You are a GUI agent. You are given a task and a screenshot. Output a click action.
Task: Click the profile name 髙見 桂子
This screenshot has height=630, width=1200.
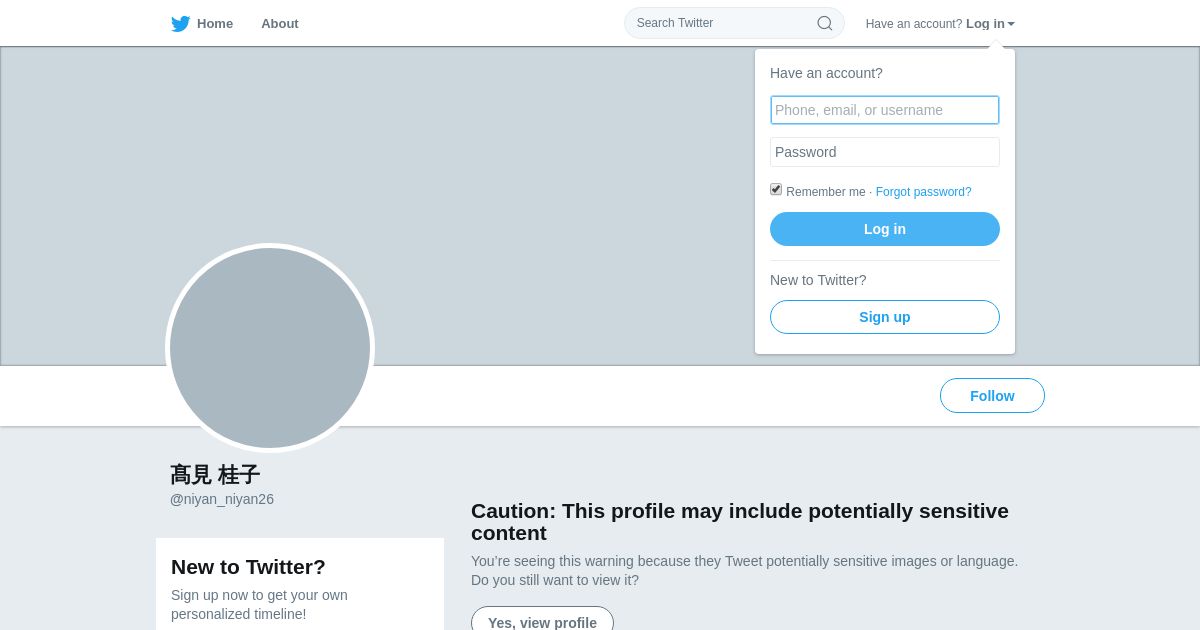(215, 475)
